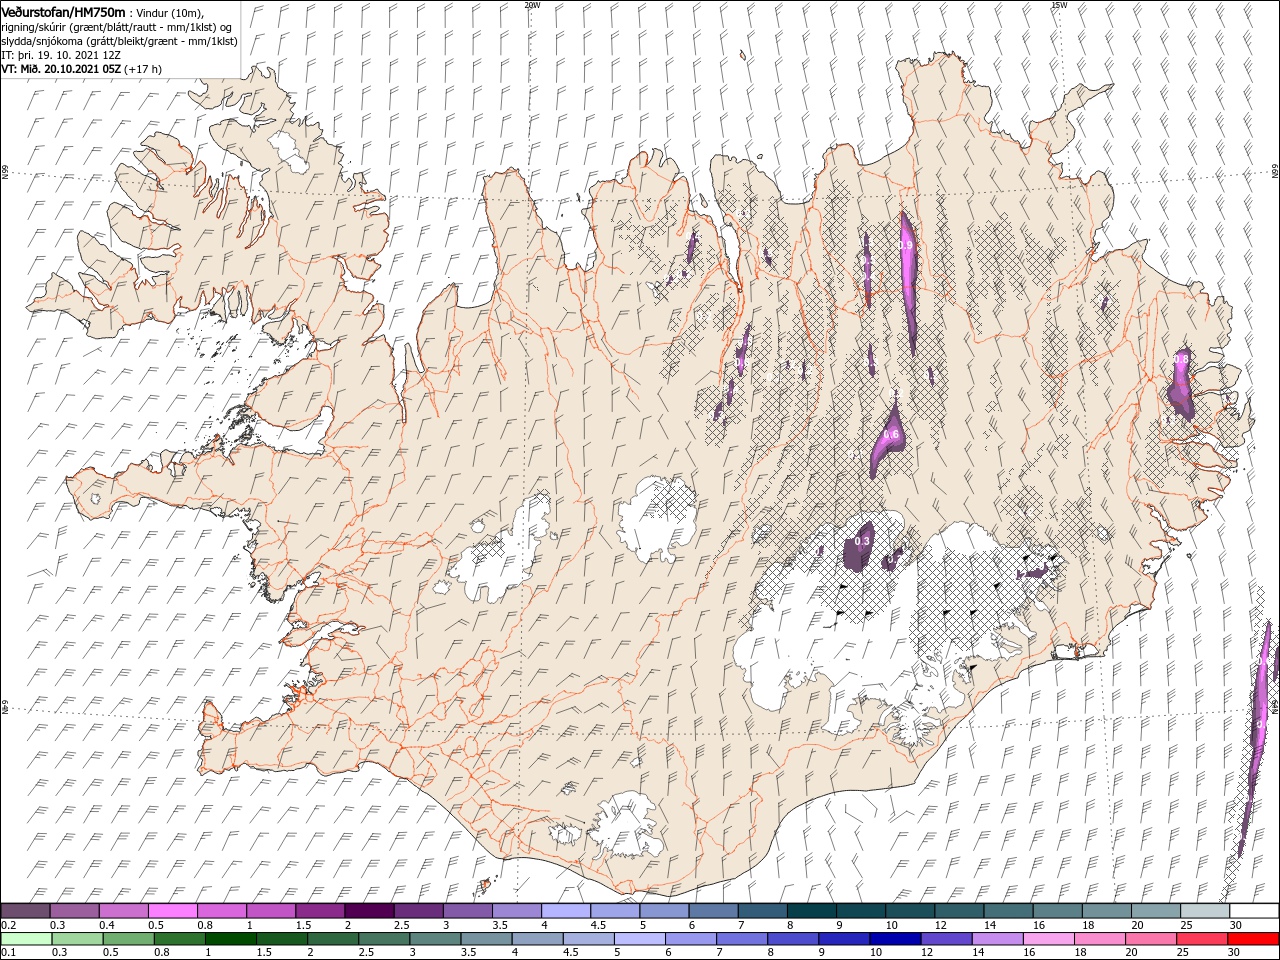1280x960 pixels.
Task: Pick the upper legend swatch starting at 0.2
Action: point(25,911)
